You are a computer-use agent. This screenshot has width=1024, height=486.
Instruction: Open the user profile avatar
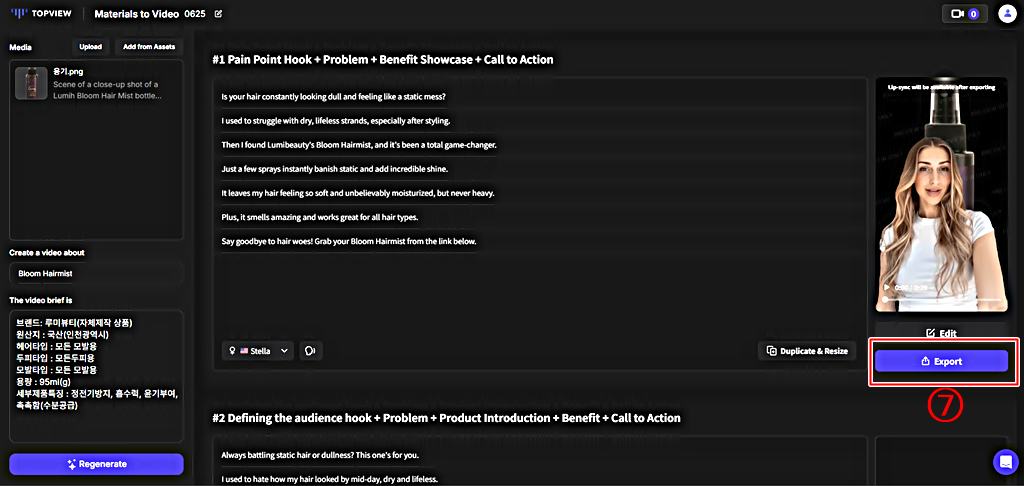pos(1007,13)
